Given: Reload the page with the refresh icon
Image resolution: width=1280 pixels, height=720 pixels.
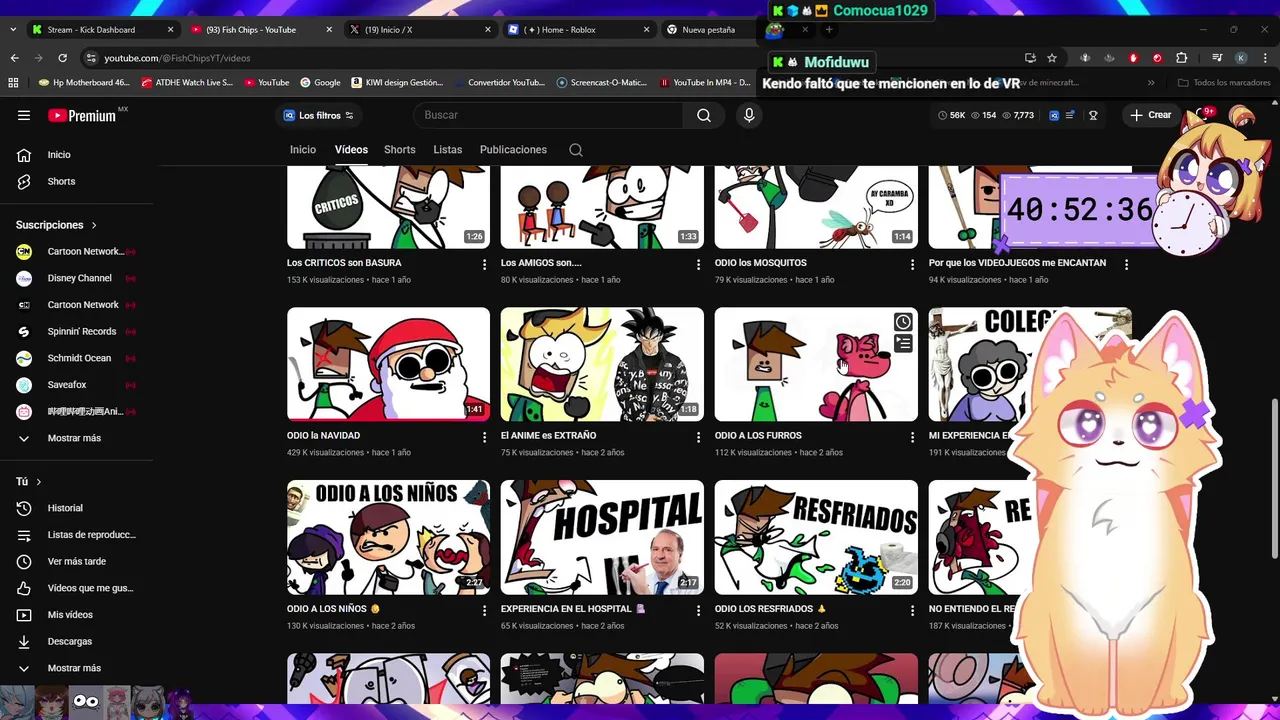Looking at the screenshot, I should point(62,58).
